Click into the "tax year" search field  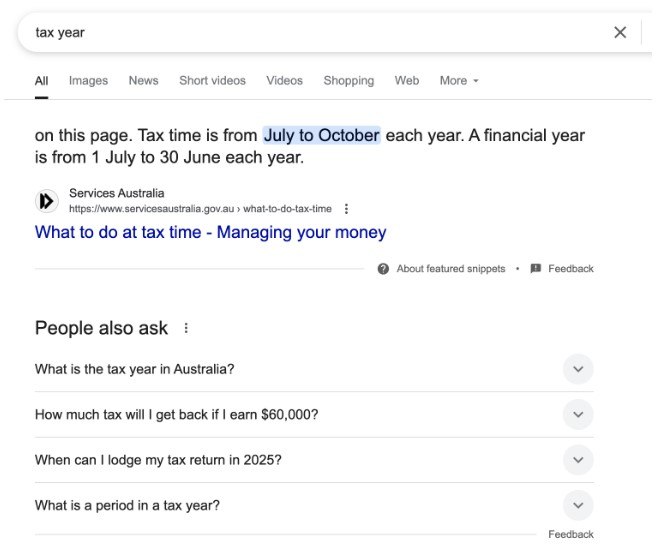tap(313, 32)
